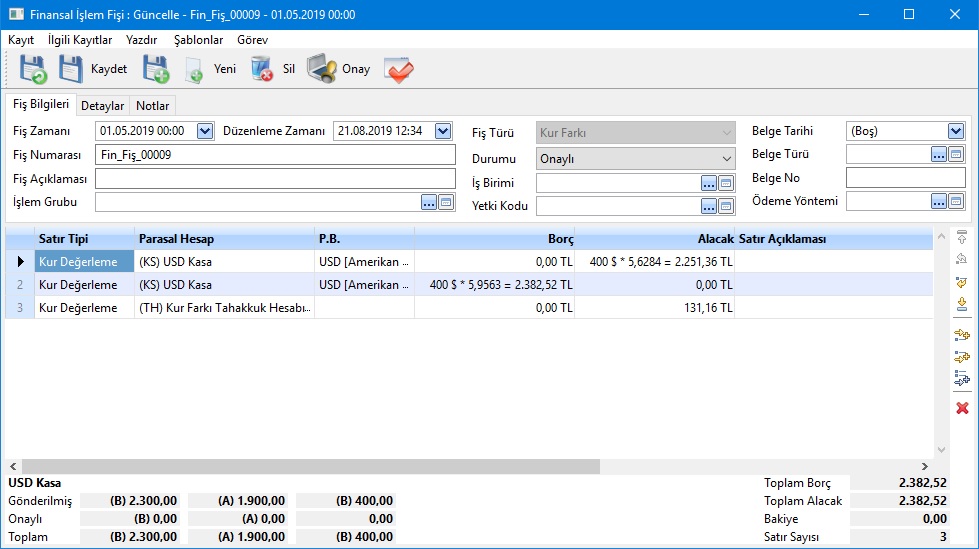Move selected row to top
The image size is (979, 549).
click(962, 237)
